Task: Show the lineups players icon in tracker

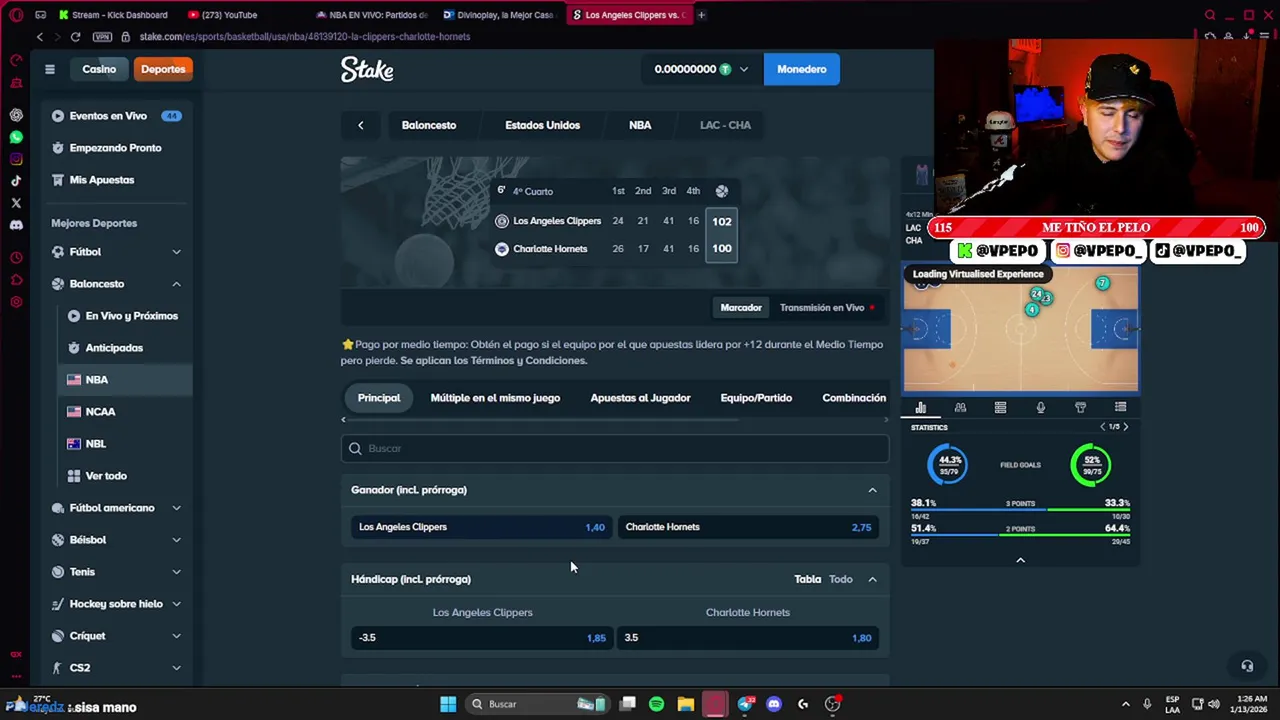Action: click(960, 407)
